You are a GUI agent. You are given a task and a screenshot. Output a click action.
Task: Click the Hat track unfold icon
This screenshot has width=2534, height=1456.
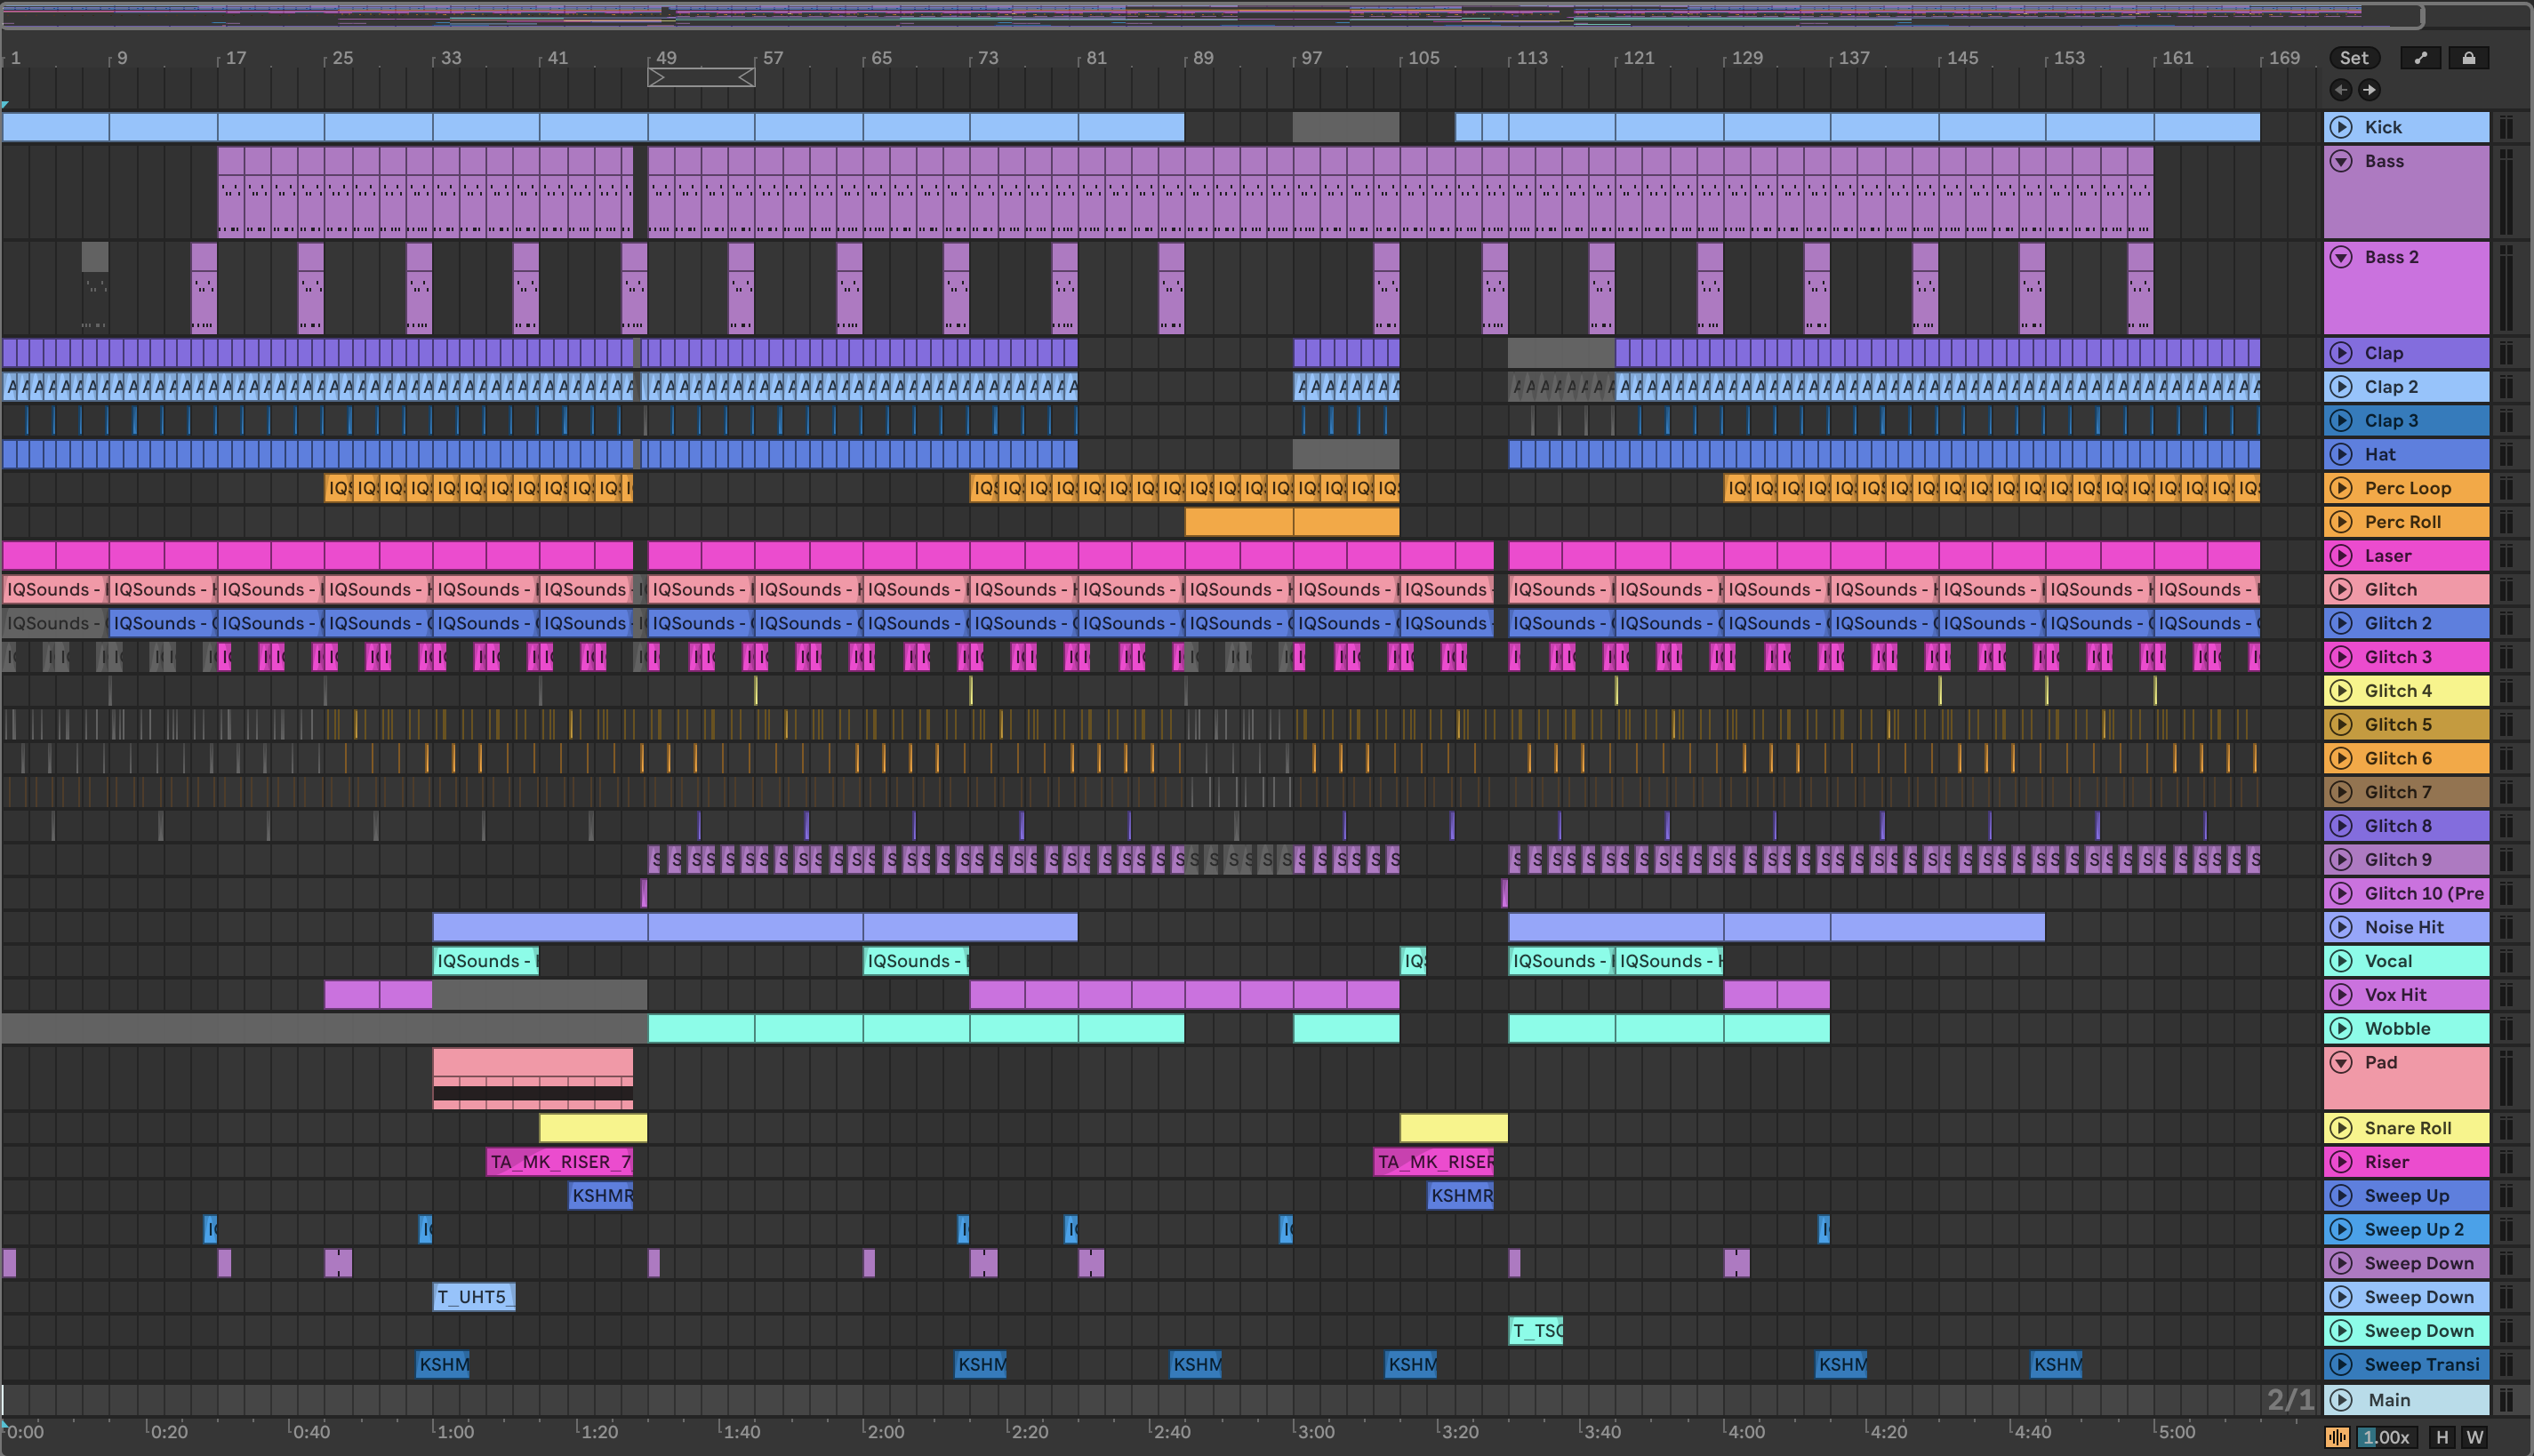tap(2341, 455)
